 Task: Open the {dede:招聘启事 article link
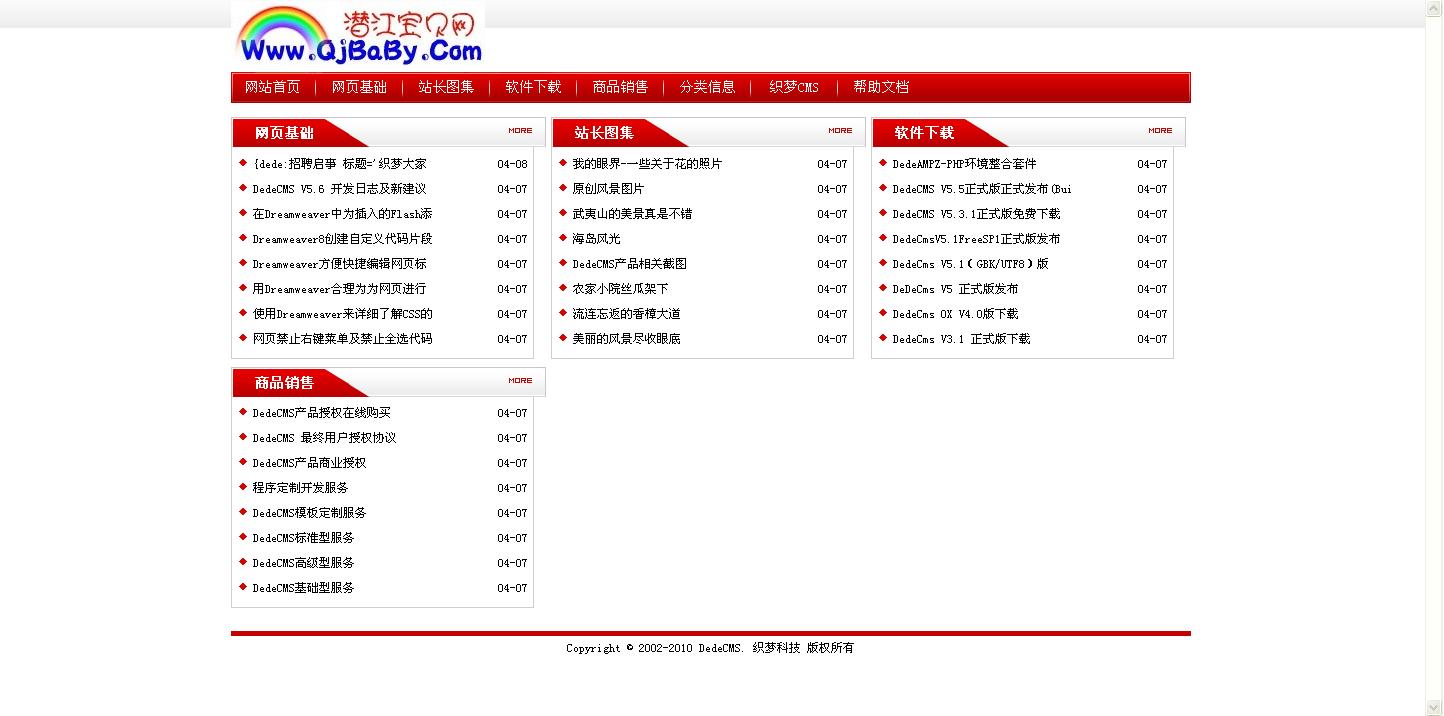pyautogui.click(x=339, y=164)
